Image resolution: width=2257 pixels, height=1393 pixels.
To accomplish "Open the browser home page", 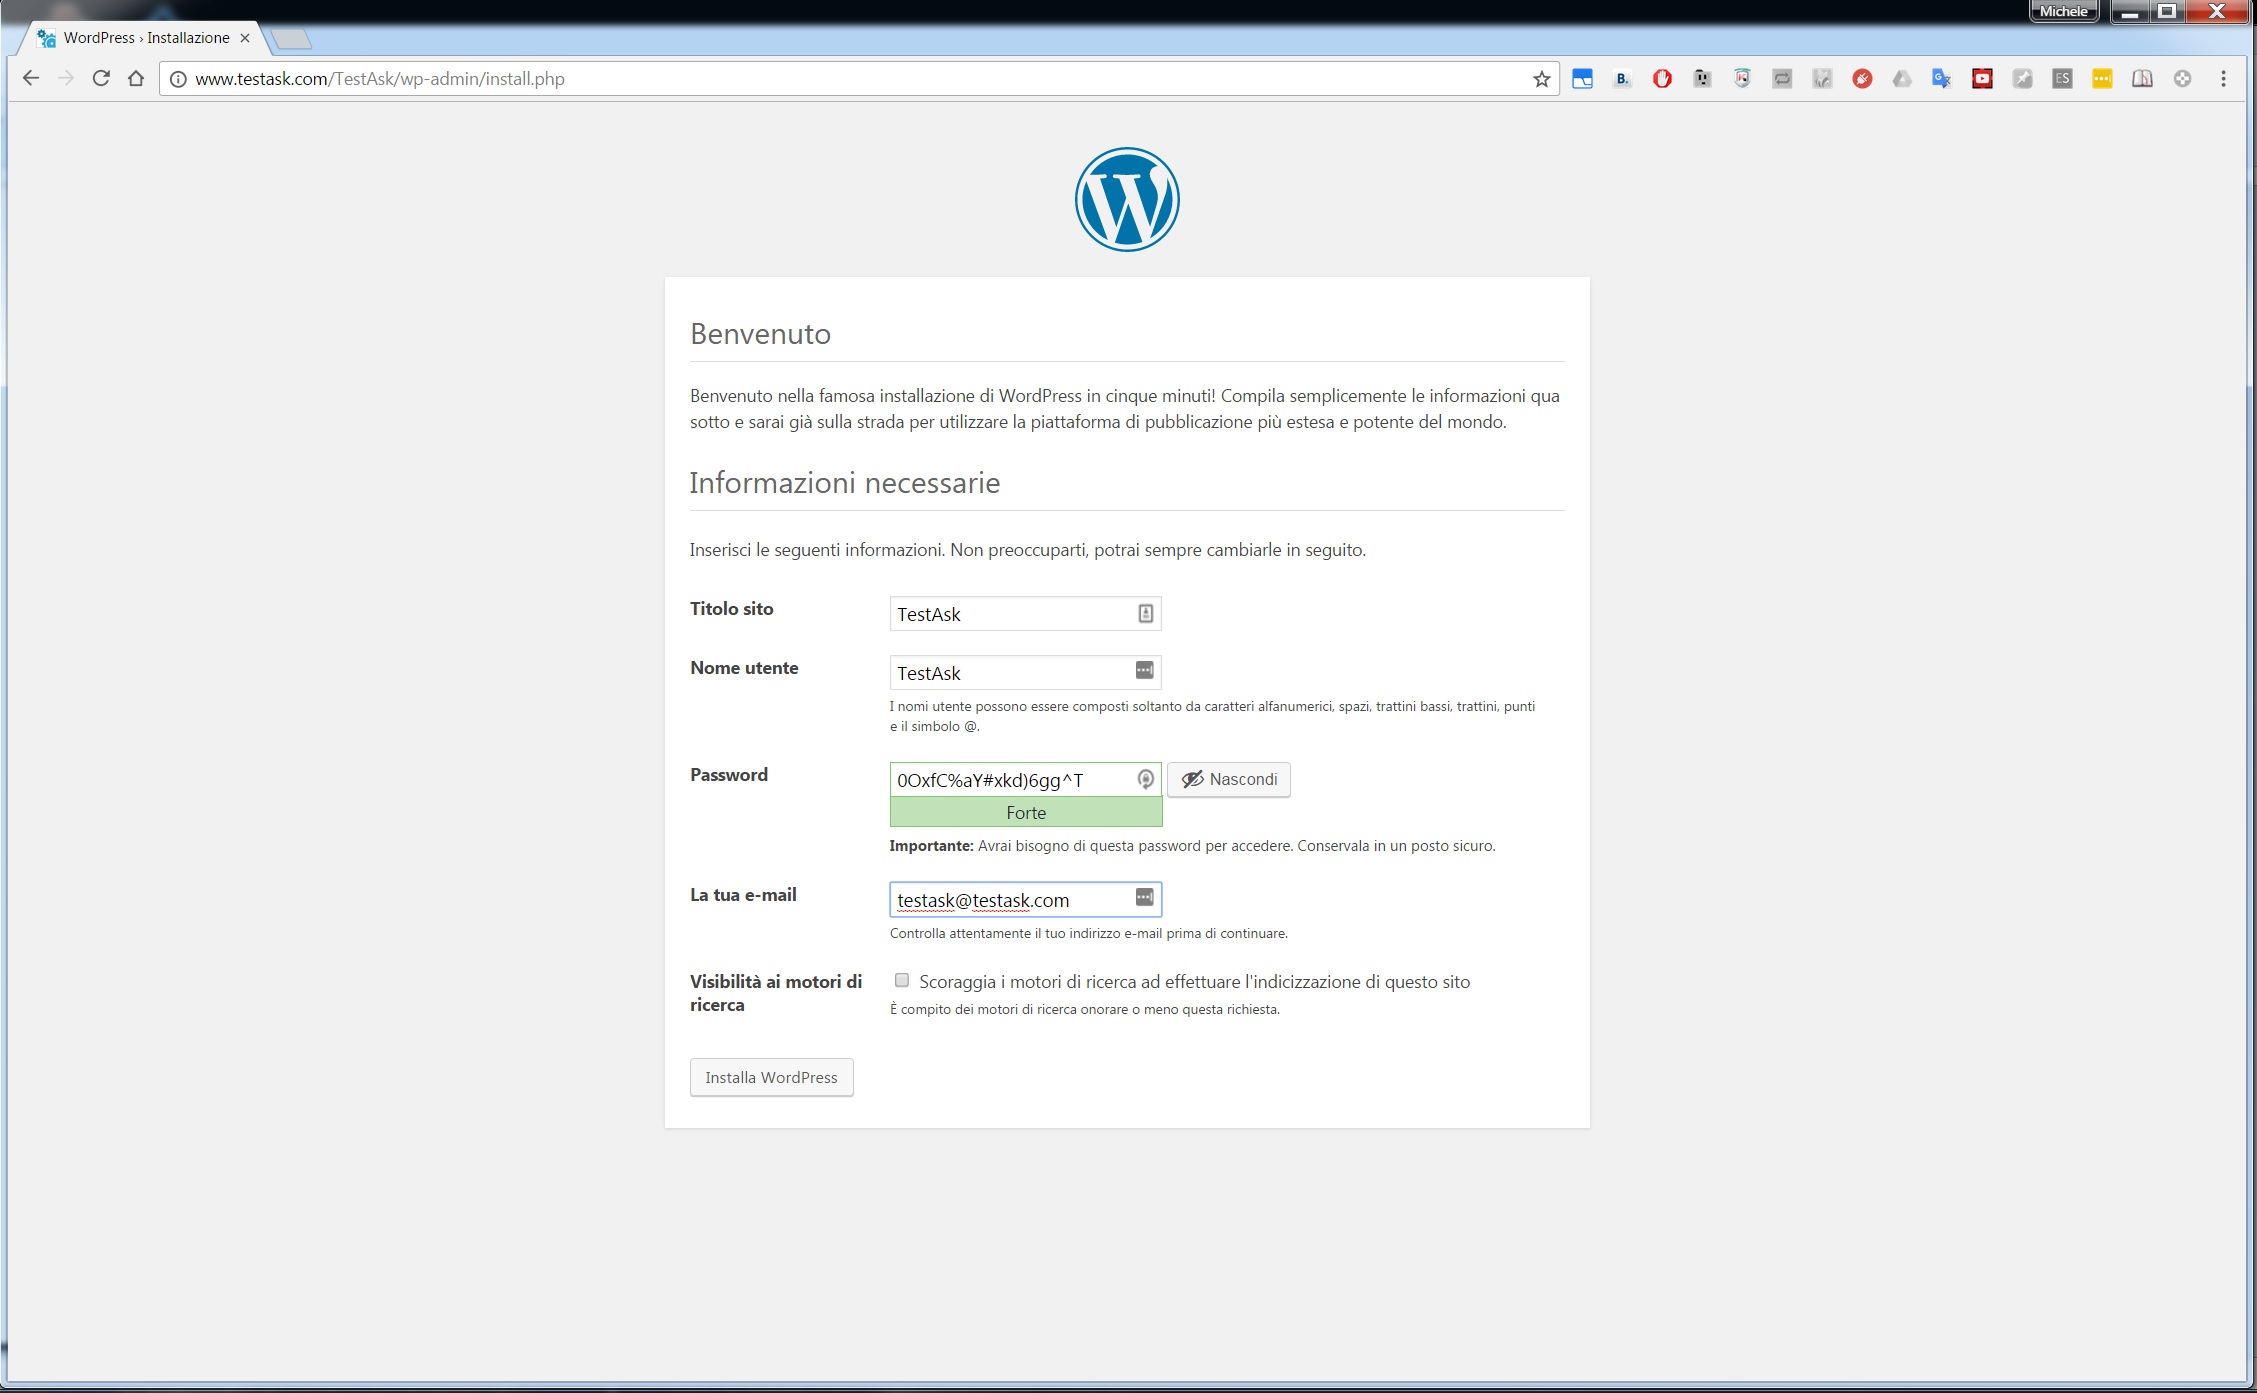I will 136,78.
